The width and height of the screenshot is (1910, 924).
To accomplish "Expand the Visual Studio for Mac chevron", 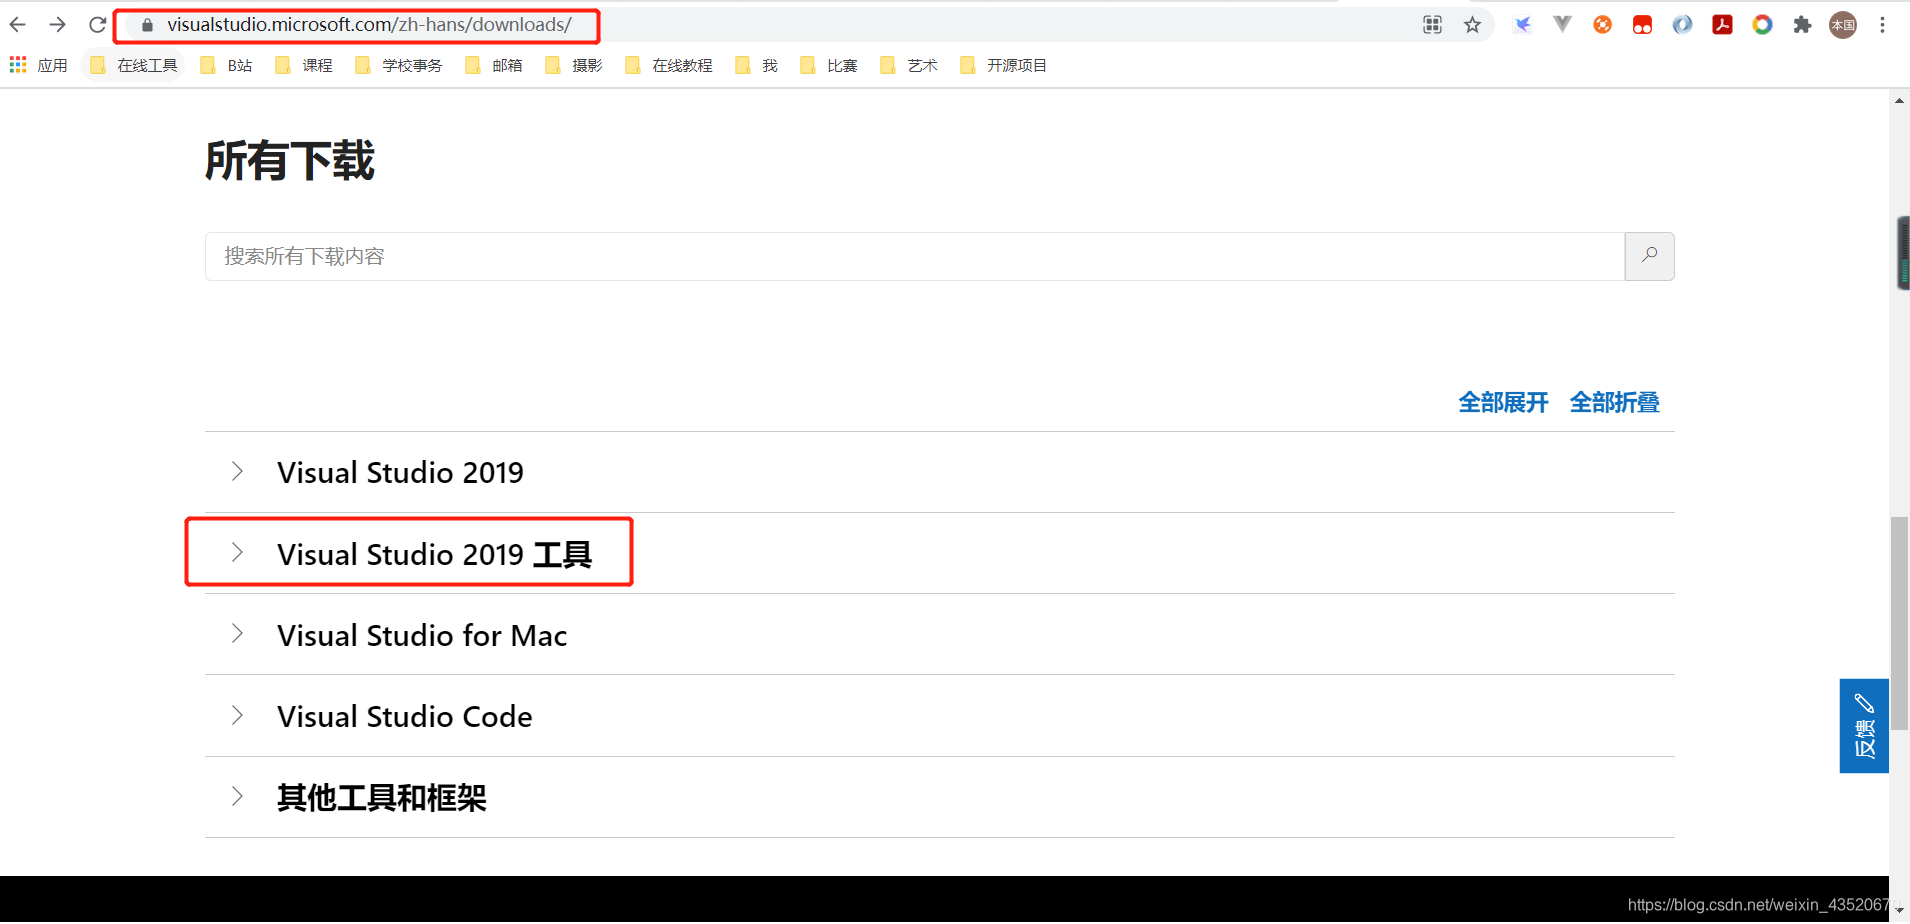I will [x=237, y=633].
